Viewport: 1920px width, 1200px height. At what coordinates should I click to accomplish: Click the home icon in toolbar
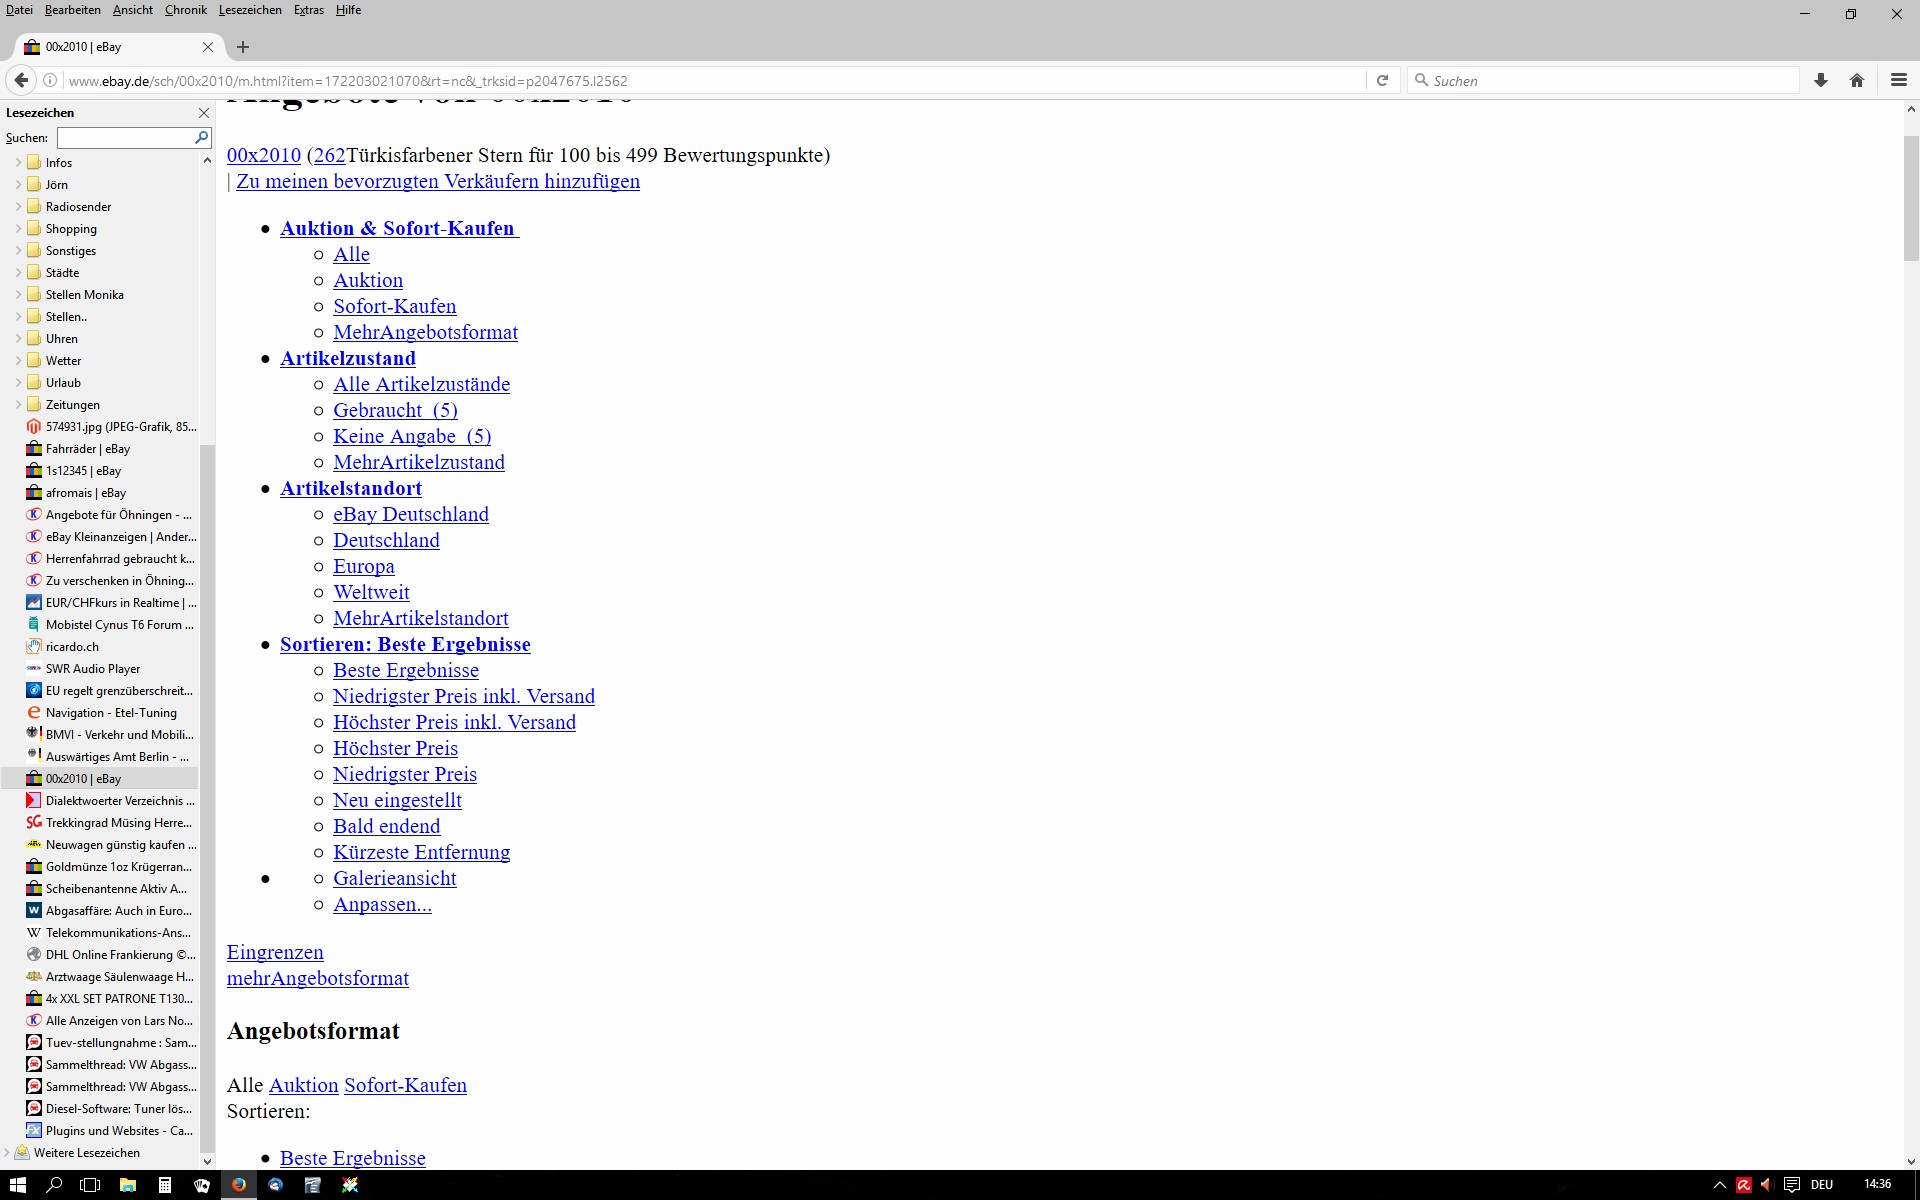[x=1857, y=81]
